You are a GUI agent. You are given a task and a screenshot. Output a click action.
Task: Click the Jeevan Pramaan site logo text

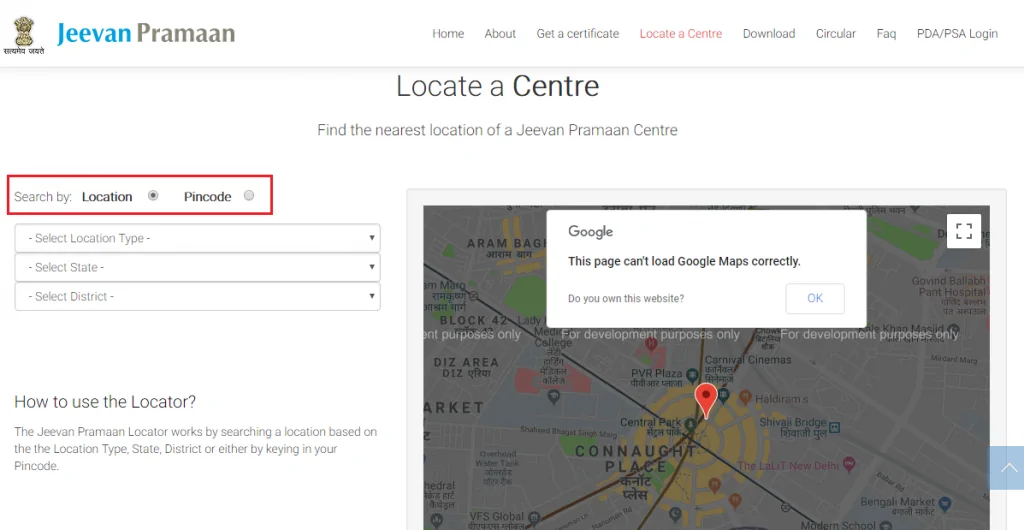(146, 33)
